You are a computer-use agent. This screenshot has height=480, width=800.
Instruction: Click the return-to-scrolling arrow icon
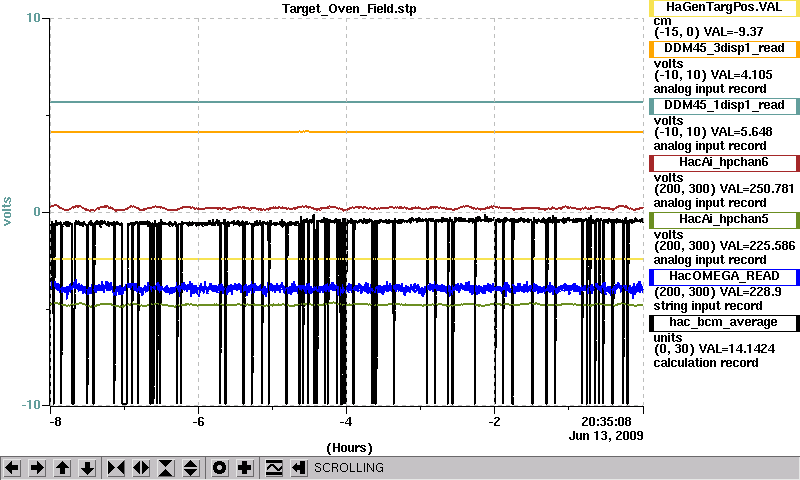299,468
